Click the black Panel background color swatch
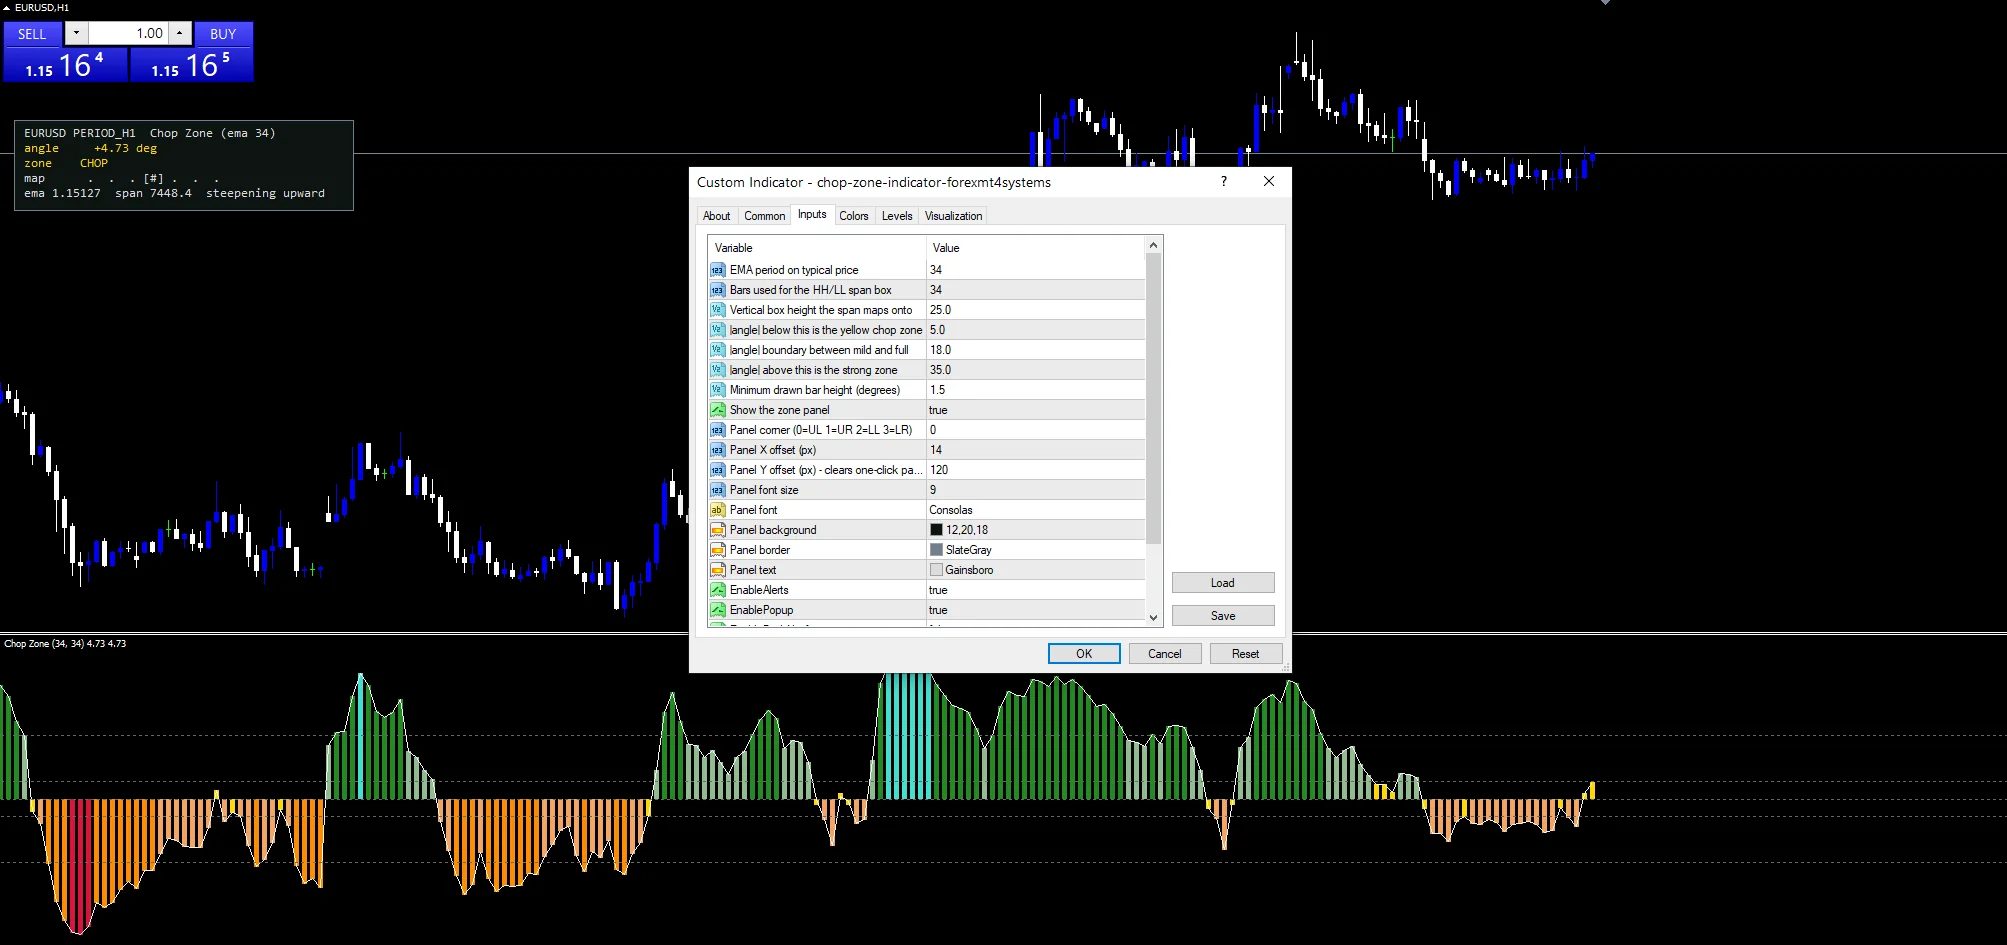 pos(936,530)
